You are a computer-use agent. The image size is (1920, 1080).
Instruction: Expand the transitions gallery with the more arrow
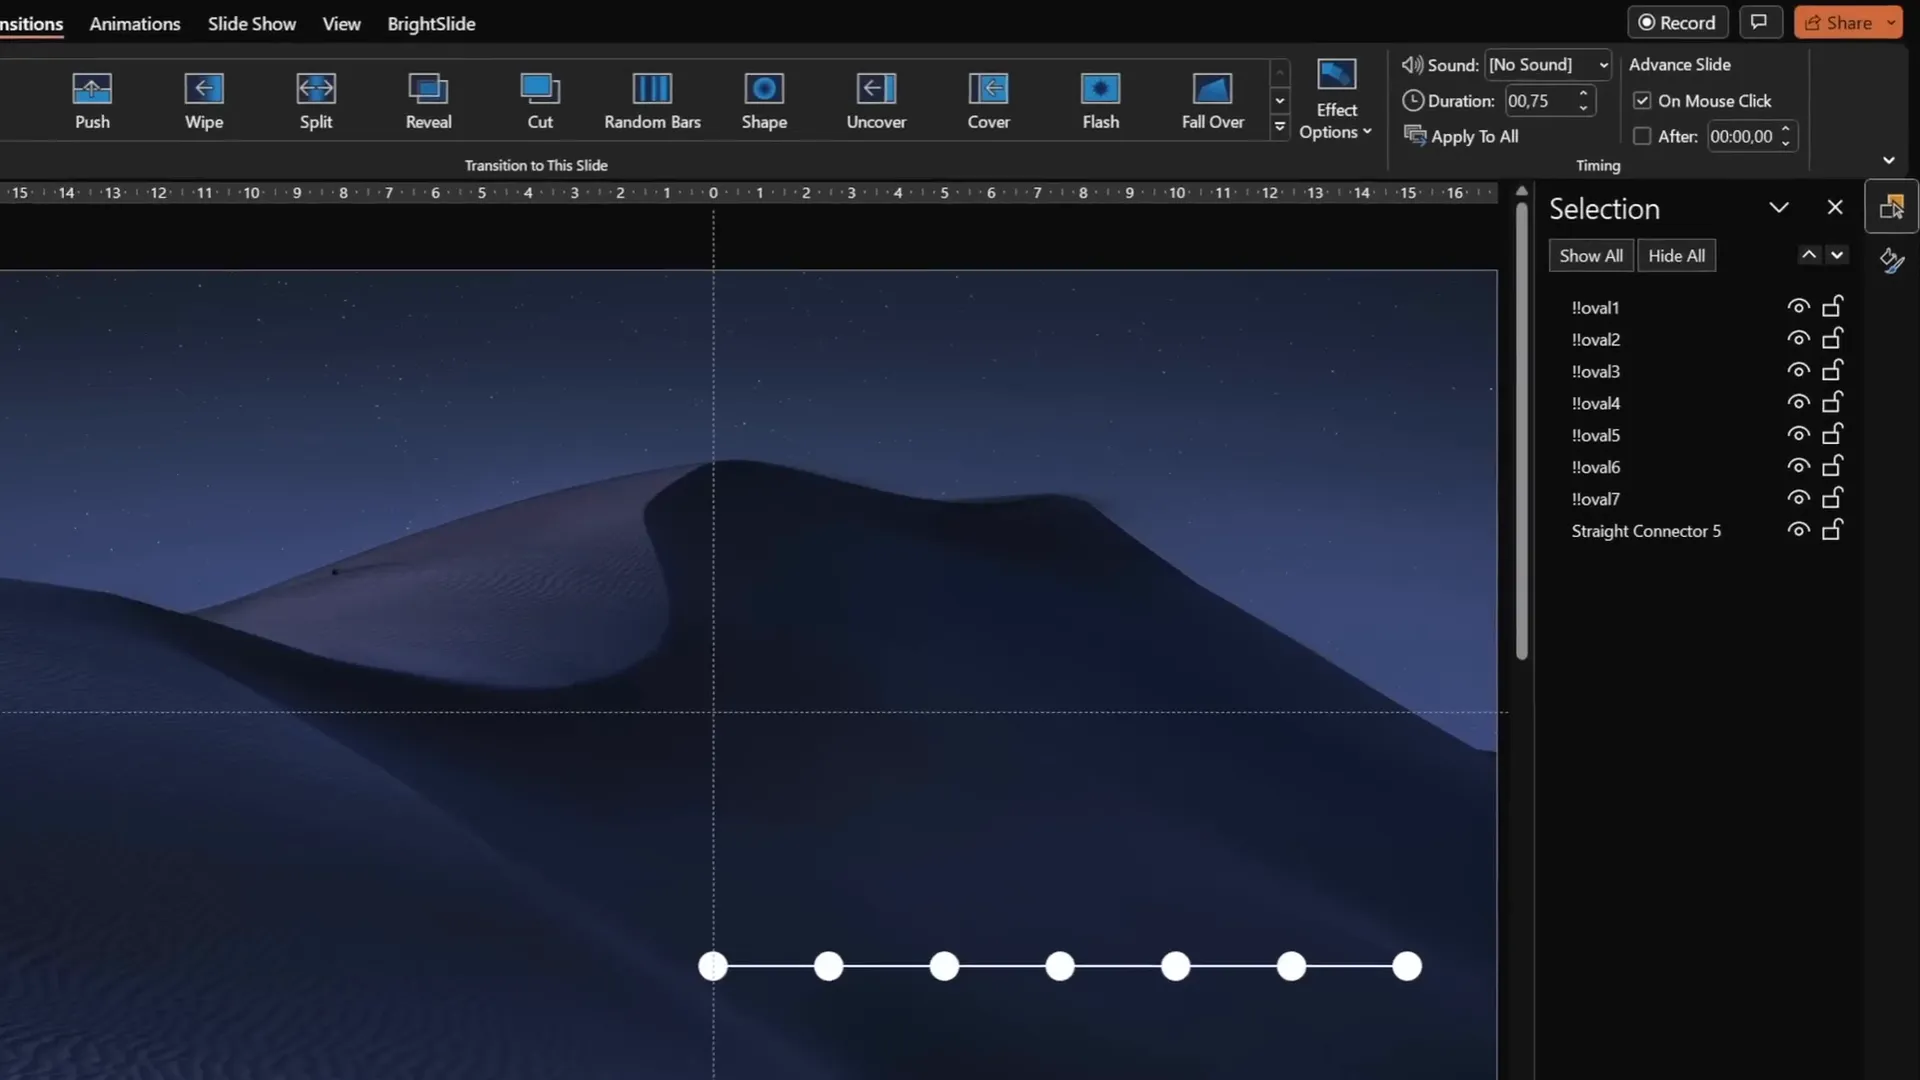pos(1280,126)
